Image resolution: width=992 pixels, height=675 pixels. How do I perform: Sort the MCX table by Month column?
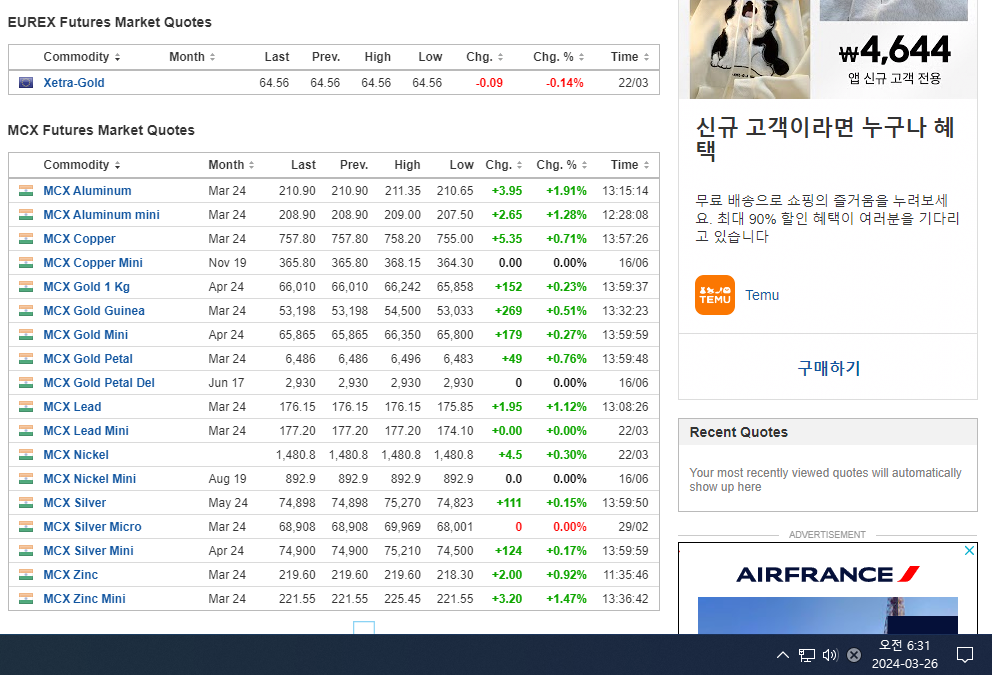[232, 165]
